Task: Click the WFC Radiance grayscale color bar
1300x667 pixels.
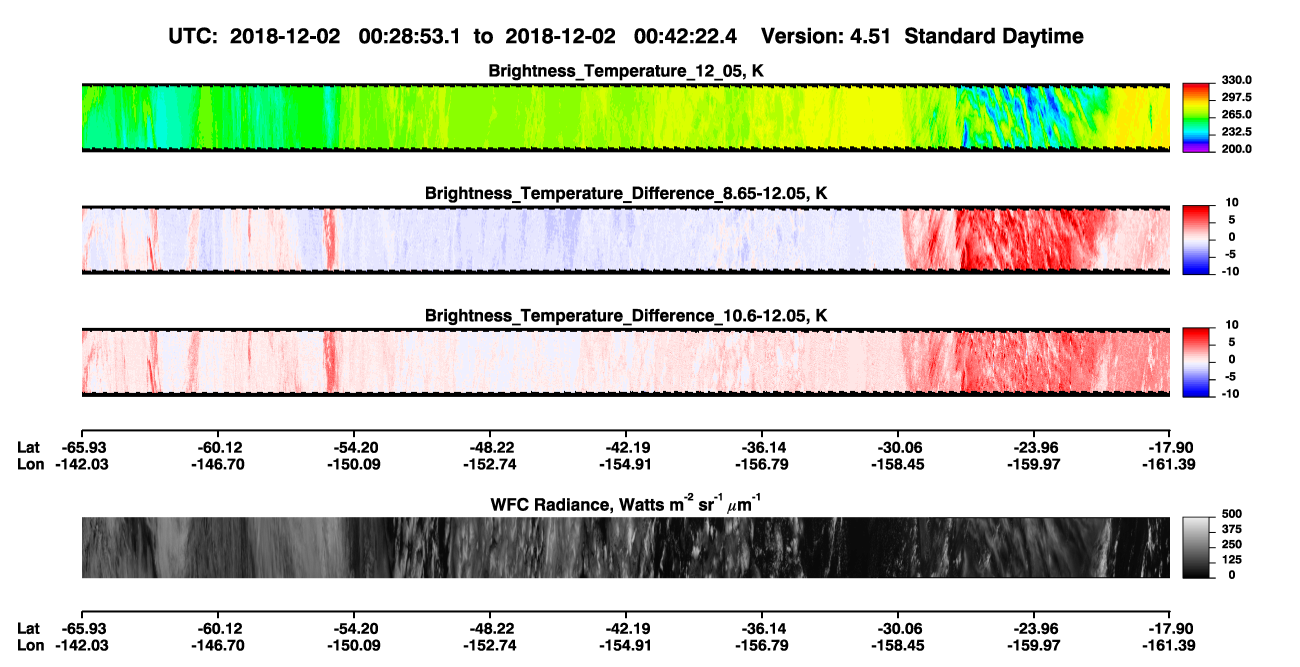Action: click(1198, 546)
